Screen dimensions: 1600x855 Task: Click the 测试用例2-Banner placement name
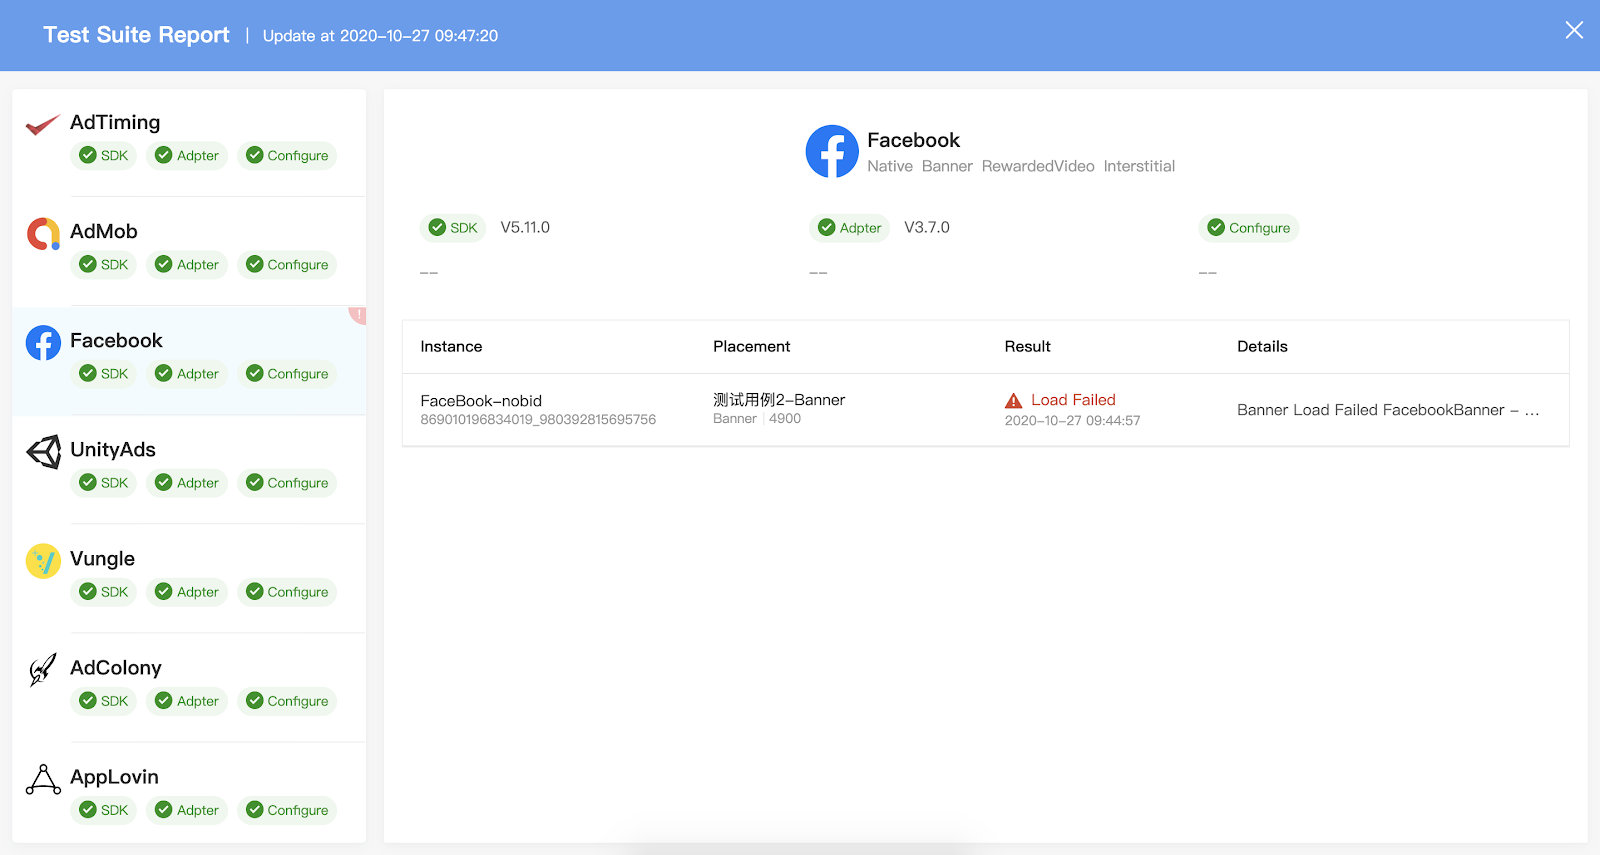[x=779, y=399]
